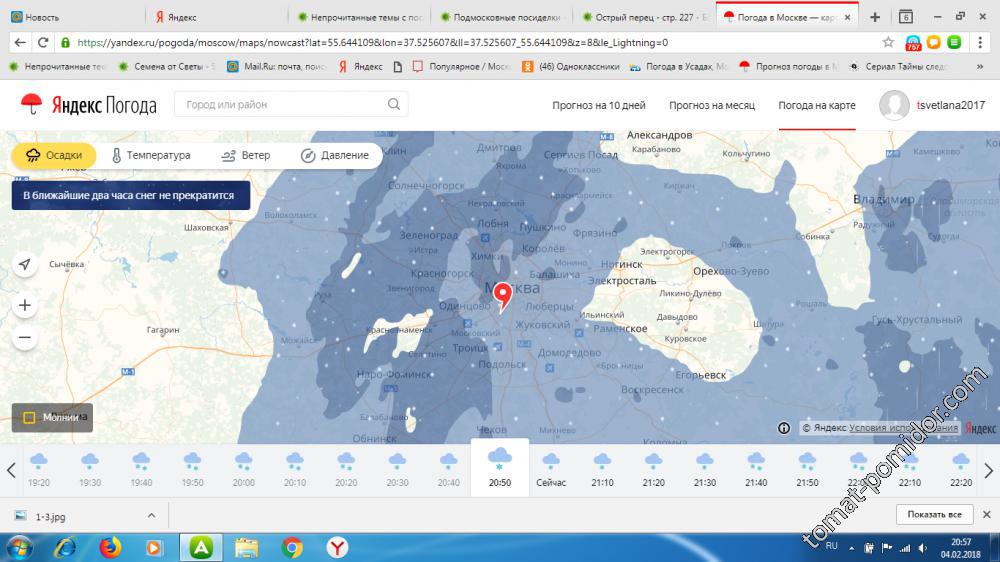Expand the 1-3.jpg download options
Screen dimensions: 1000x562
[x=151, y=515]
